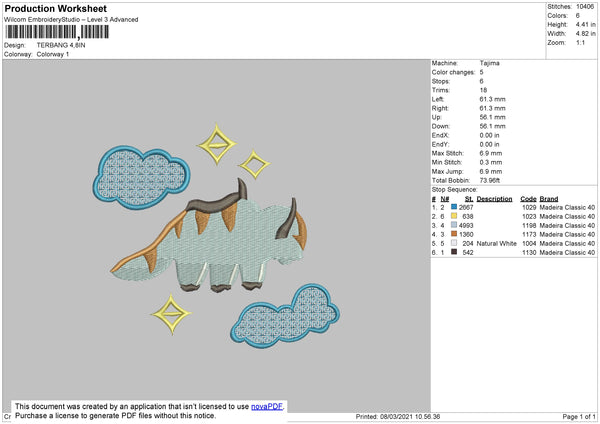Click the Wilcom EmbroideryStudio subtitle
This screenshot has width=600, height=424.
[x=71, y=20]
